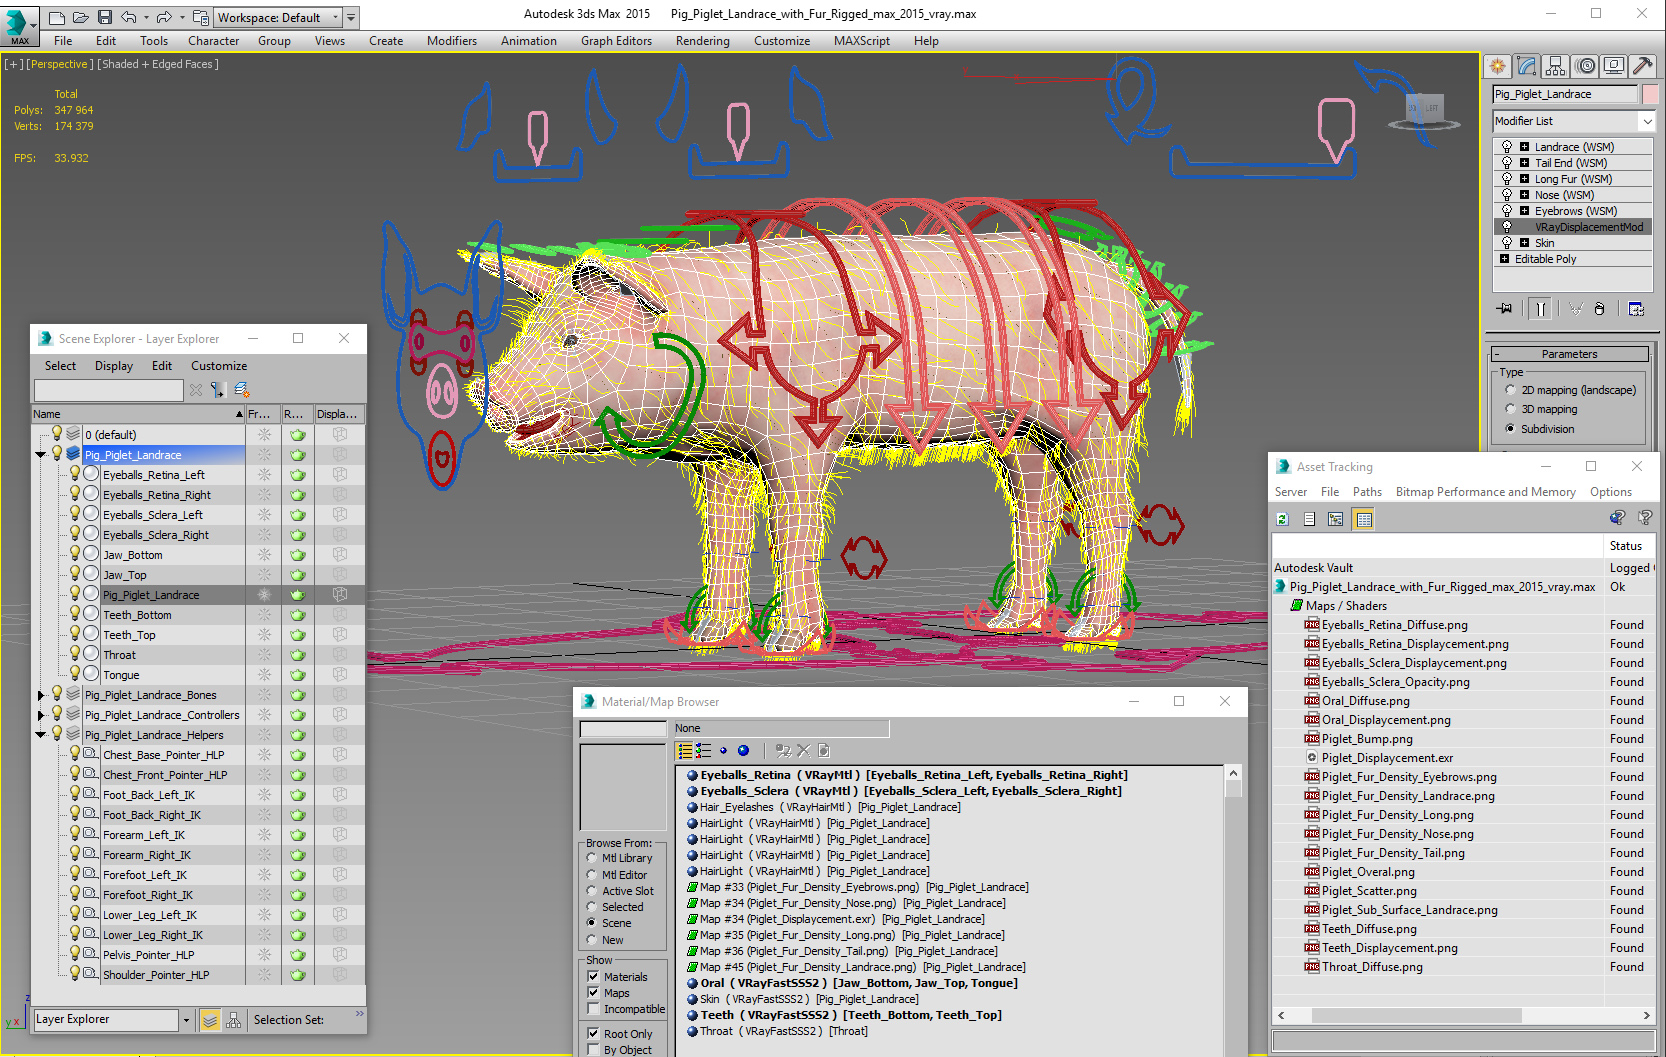Open the Graph Editors menu

tap(616, 41)
